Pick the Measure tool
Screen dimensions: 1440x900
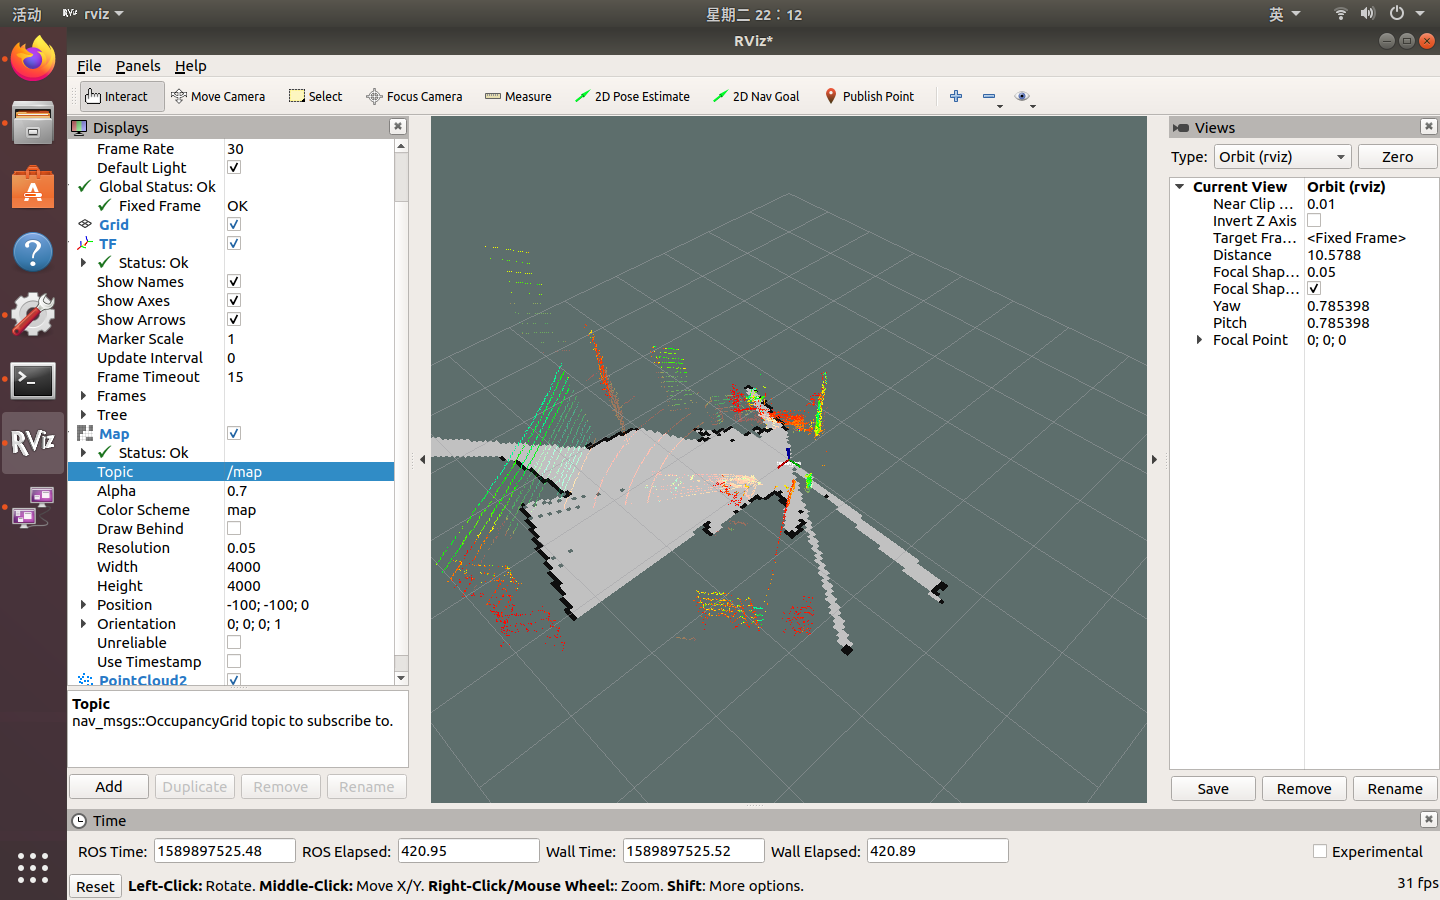(518, 96)
